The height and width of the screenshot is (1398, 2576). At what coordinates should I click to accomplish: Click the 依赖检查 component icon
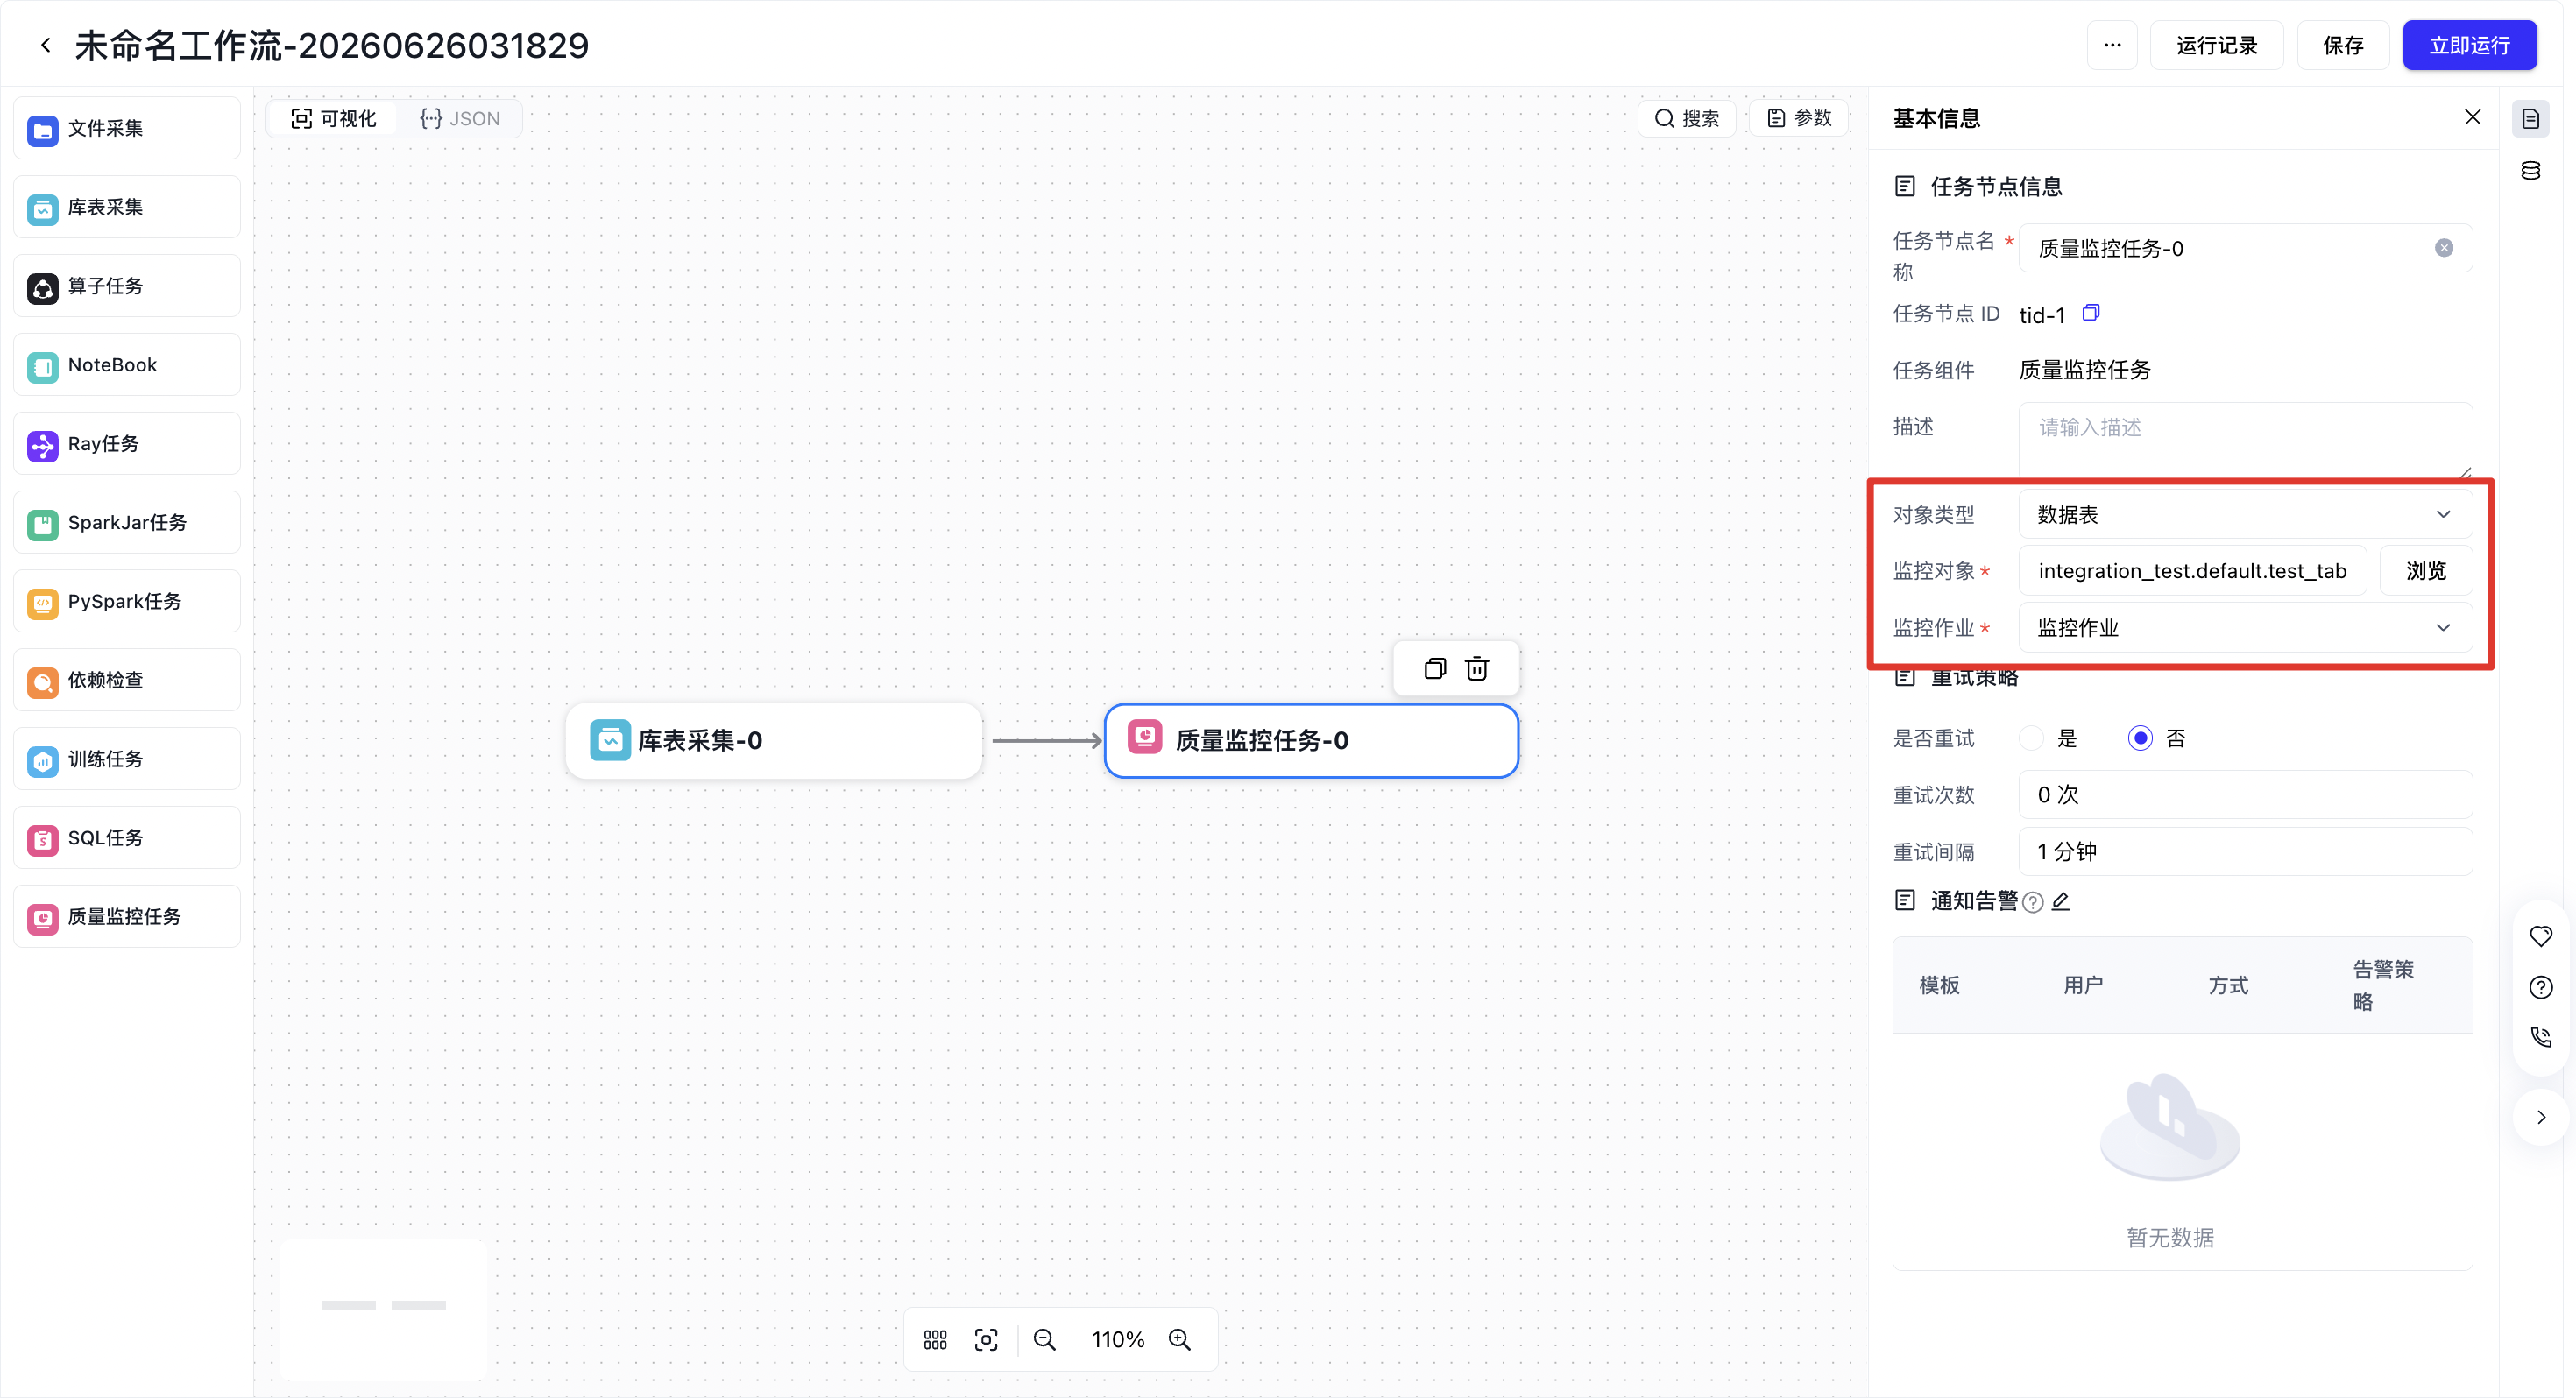(x=42, y=682)
